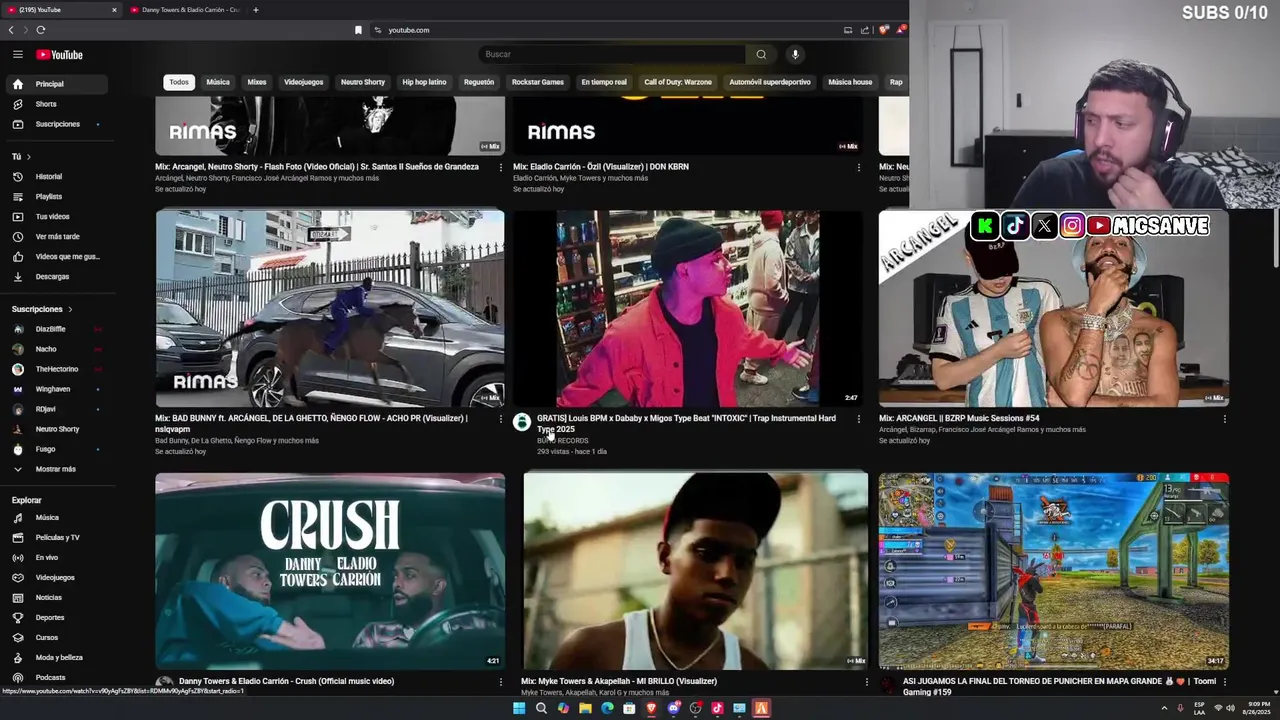Select the Rockstar Games chip
The width and height of the screenshot is (1280, 720).
[538, 82]
